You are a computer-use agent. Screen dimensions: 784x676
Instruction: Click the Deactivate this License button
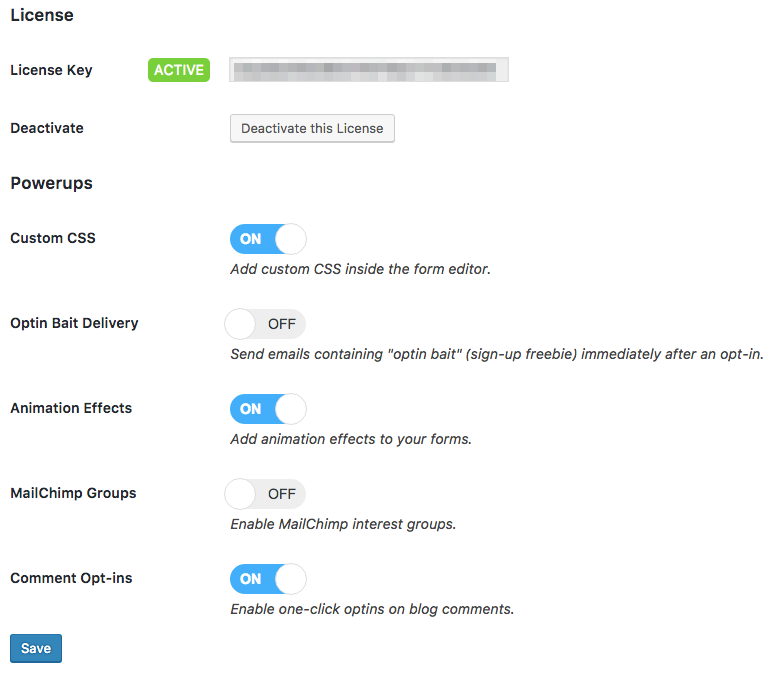pyautogui.click(x=312, y=129)
